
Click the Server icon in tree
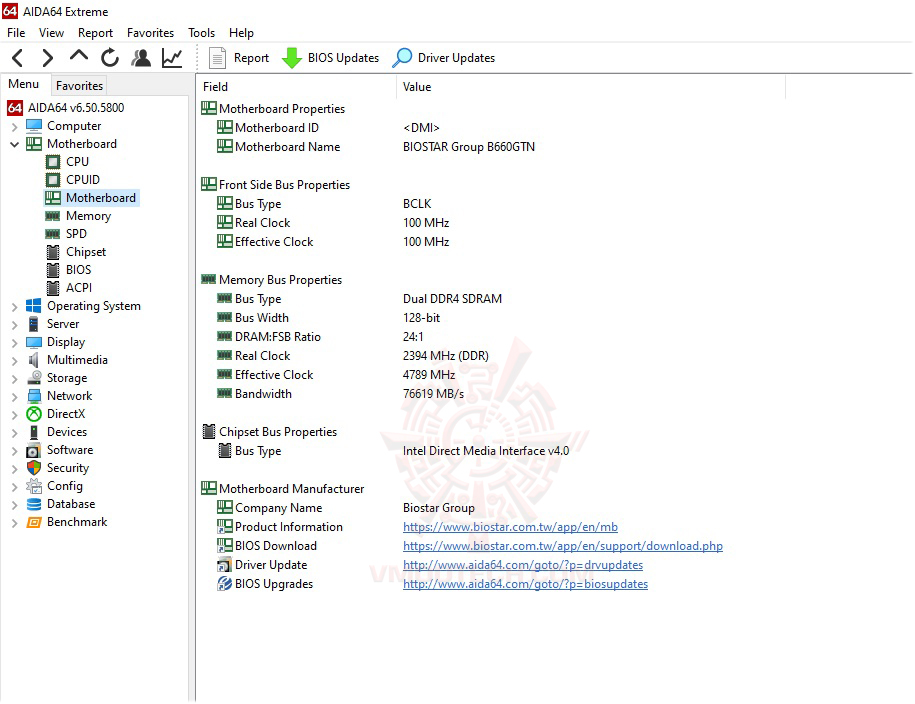[34, 324]
